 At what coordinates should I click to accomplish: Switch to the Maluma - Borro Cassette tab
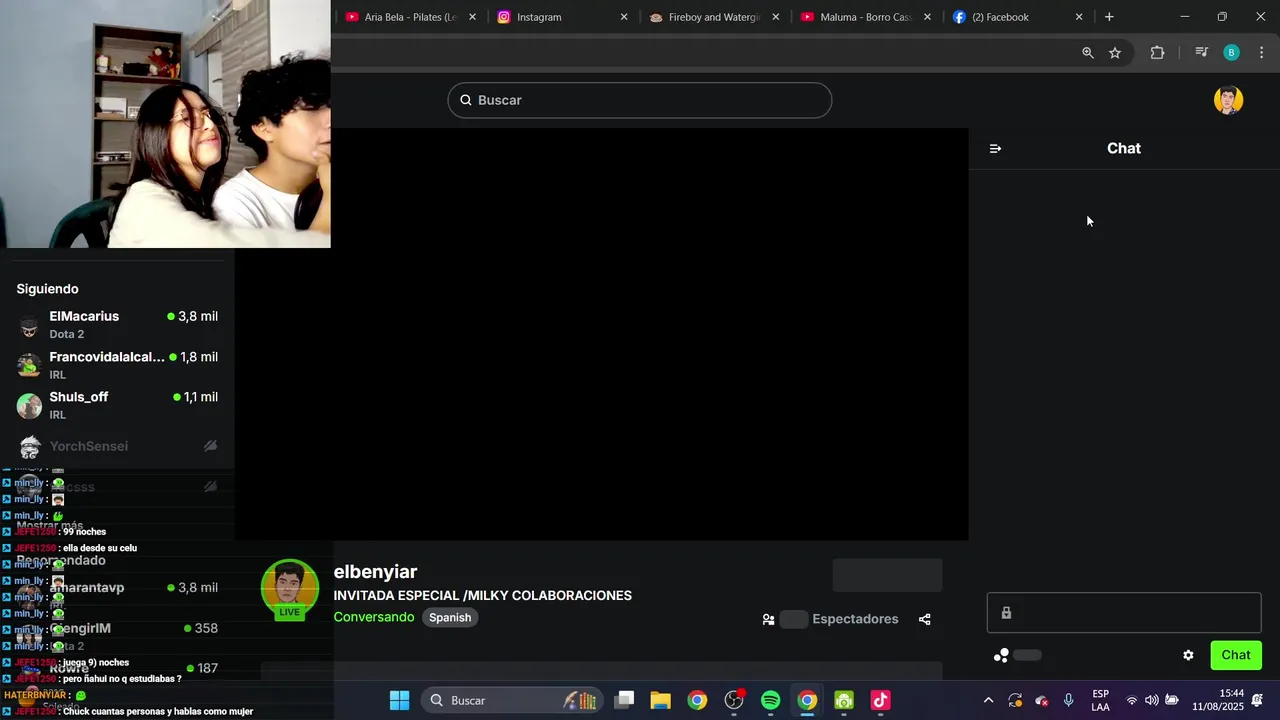(865, 17)
